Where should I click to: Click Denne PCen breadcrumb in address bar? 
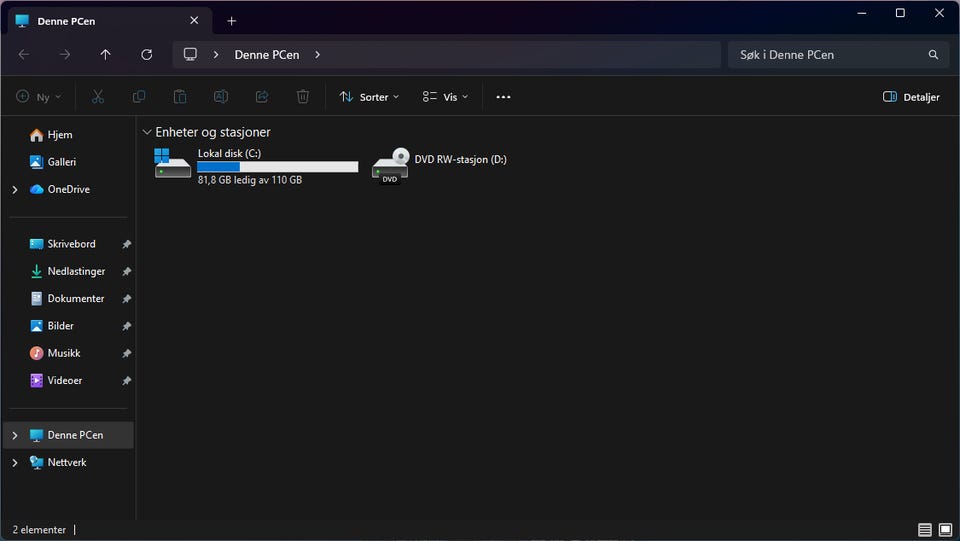click(267, 54)
